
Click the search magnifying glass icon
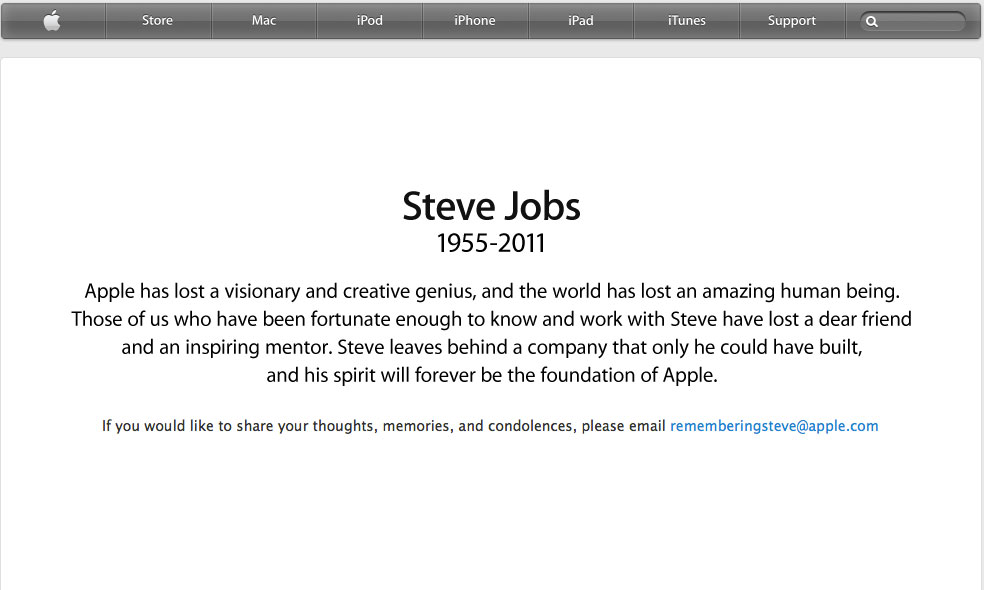pos(872,21)
